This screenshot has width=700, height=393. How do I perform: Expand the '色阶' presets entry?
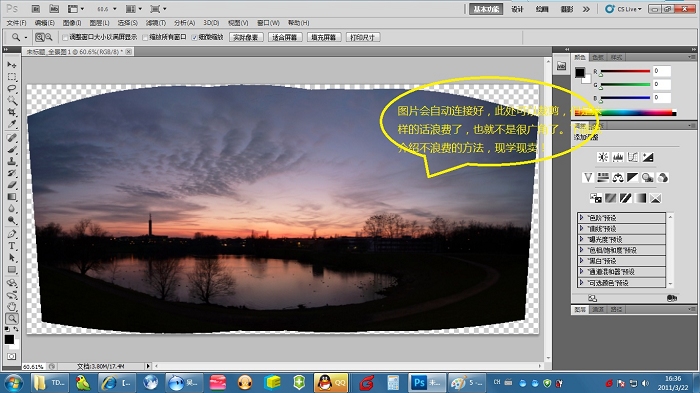[x=582, y=217]
